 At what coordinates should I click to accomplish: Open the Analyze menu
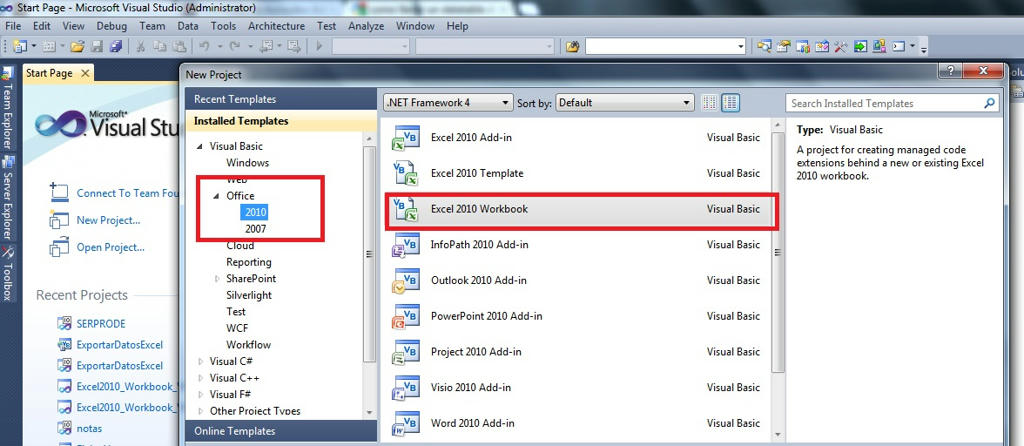click(x=366, y=26)
